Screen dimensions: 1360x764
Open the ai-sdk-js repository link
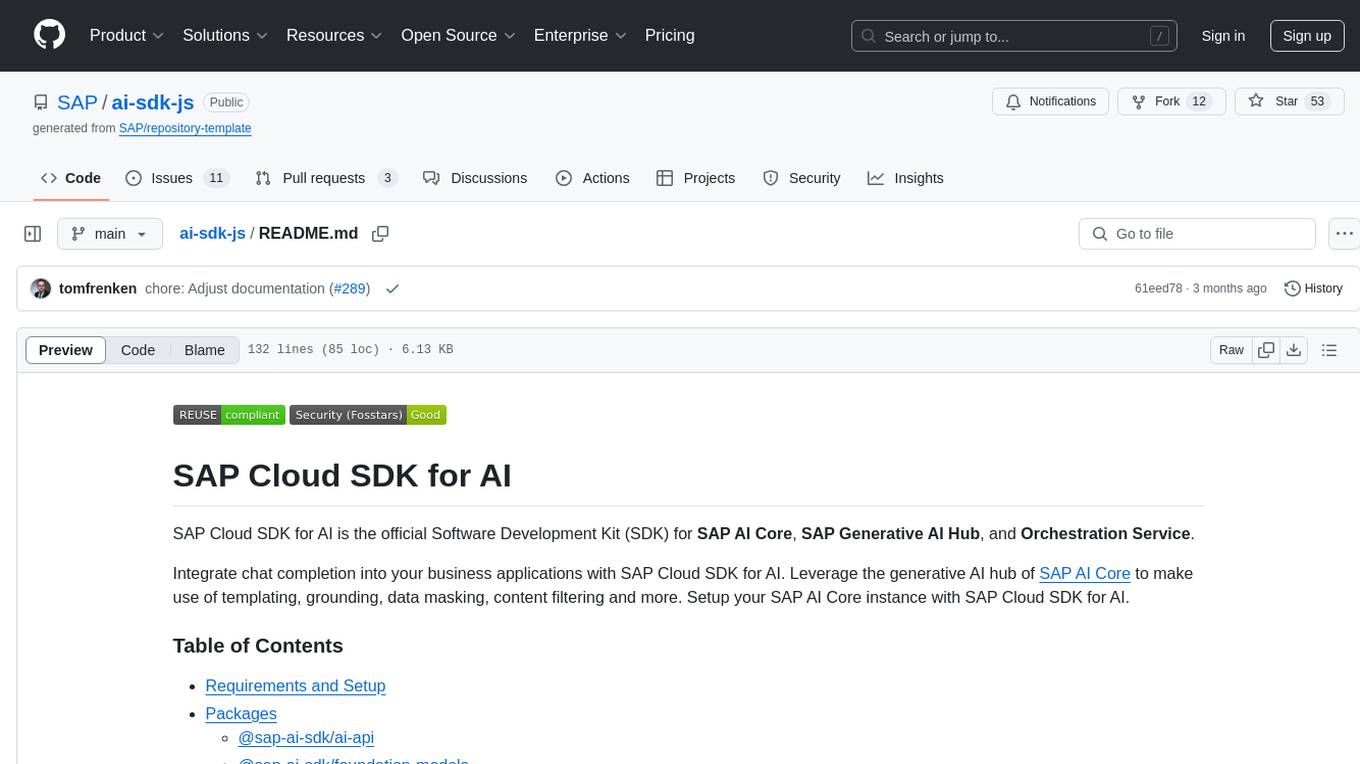153,102
